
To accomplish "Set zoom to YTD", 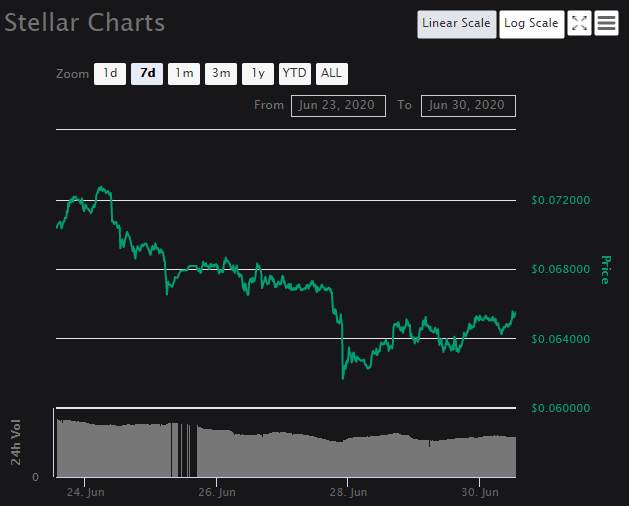I will pyautogui.click(x=295, y=74).
